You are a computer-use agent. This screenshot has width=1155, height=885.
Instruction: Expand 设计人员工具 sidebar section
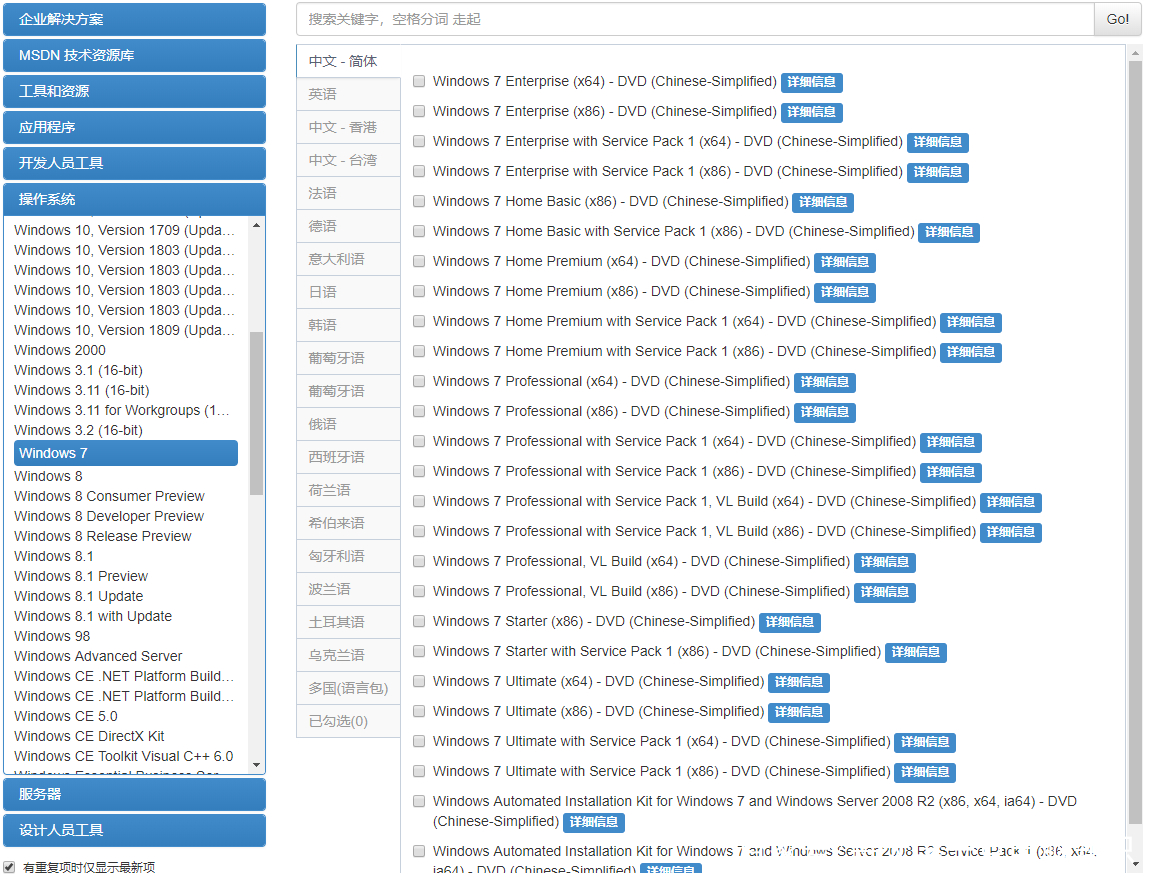134,830
